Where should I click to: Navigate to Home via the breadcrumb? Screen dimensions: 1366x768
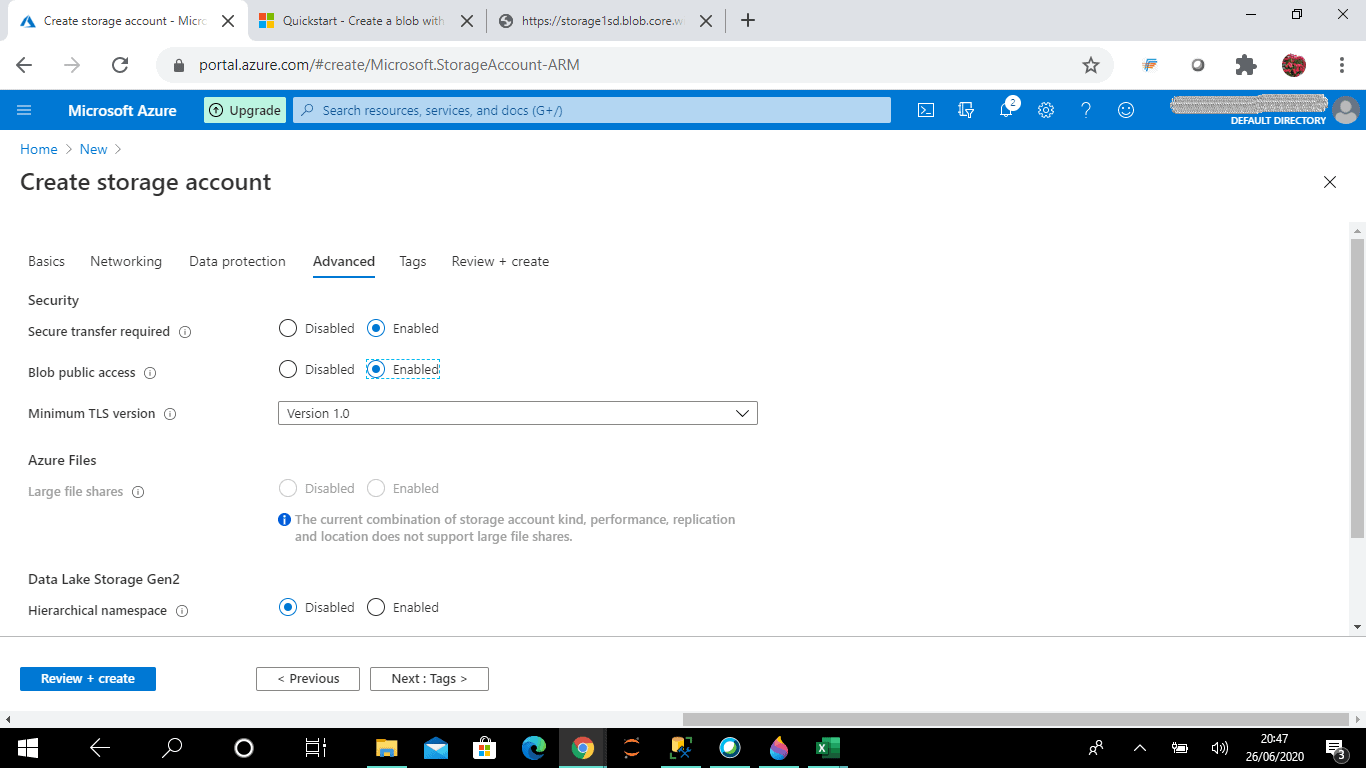(x=39, y=149)
